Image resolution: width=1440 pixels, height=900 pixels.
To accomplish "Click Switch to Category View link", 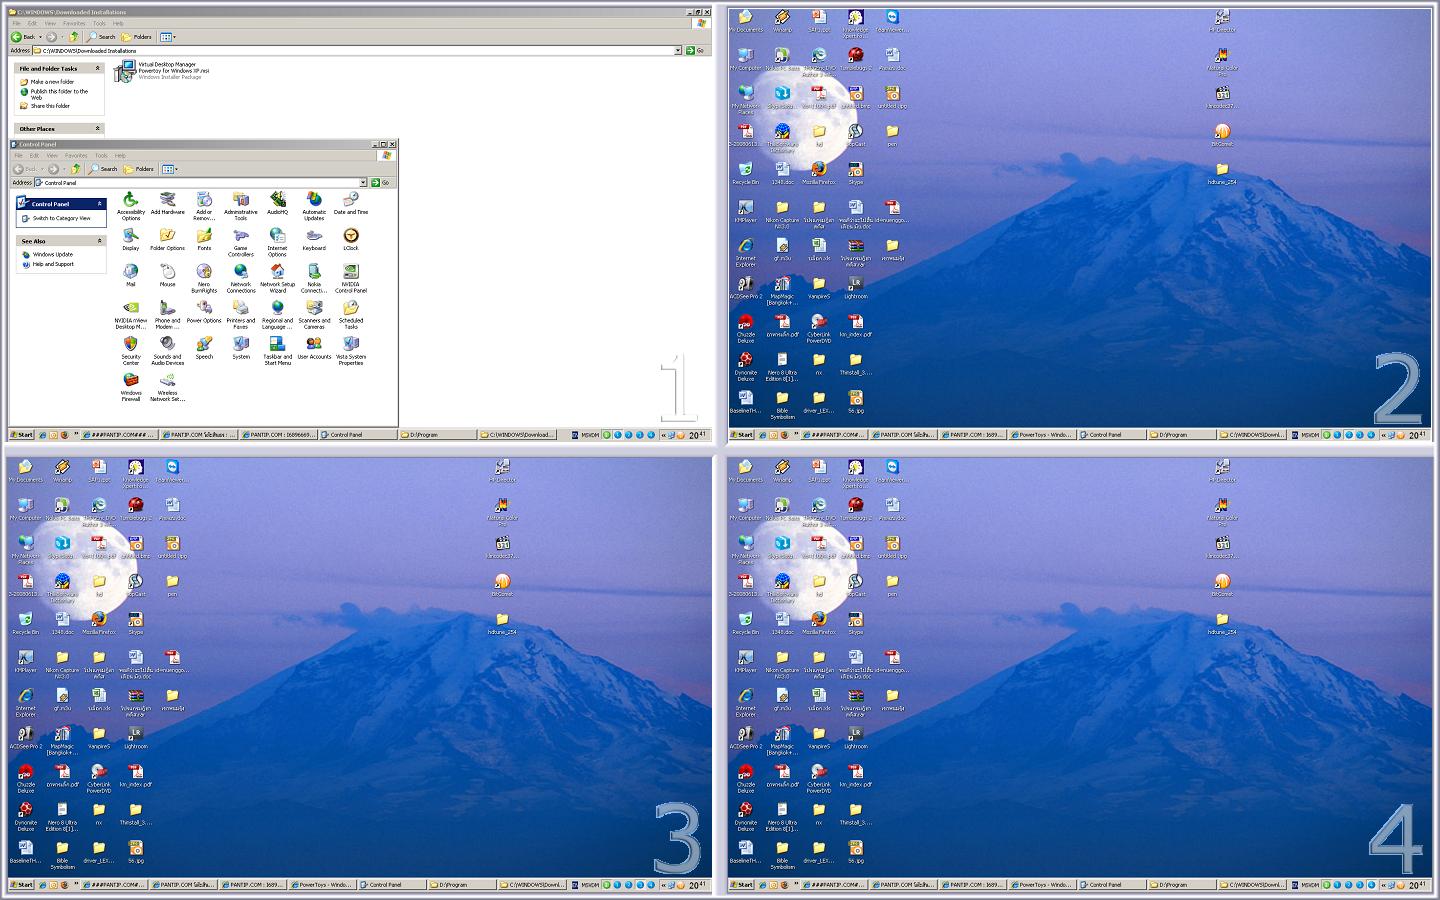I will click(61, 218).
